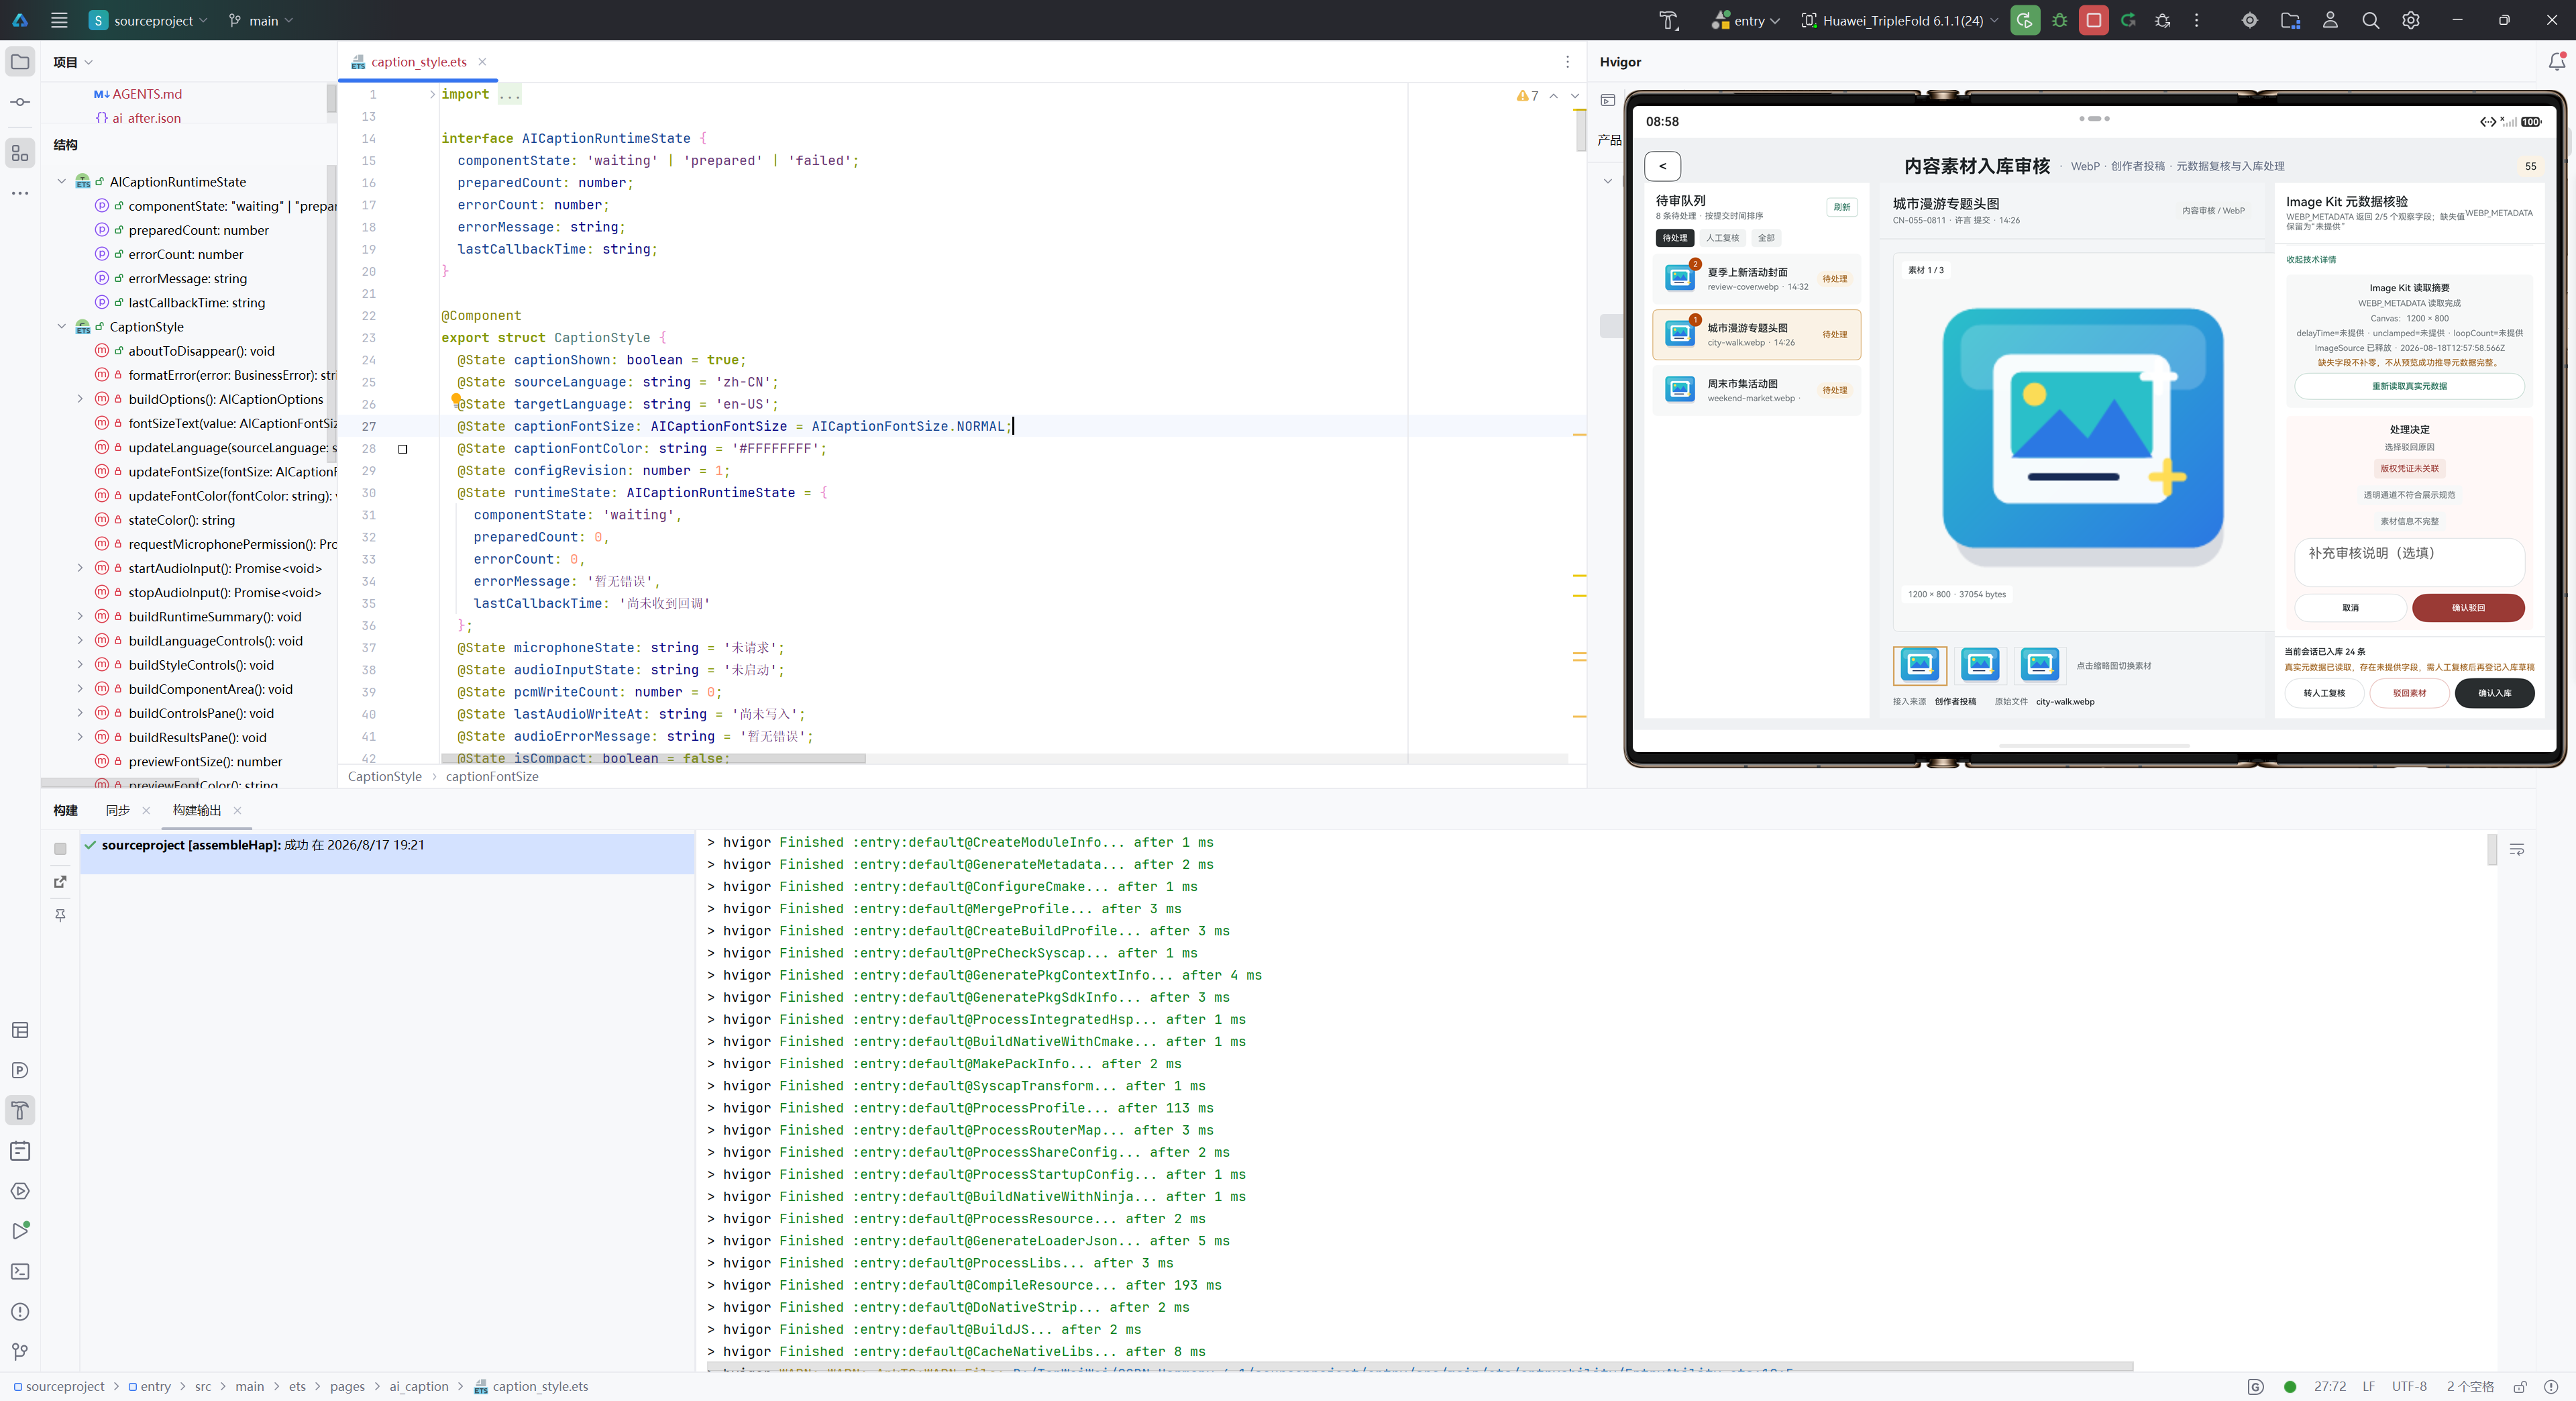This screenshot has width=2576, height=1401.
Task: Click the 刷新 button in preview queue
Action: (1842, 207)
